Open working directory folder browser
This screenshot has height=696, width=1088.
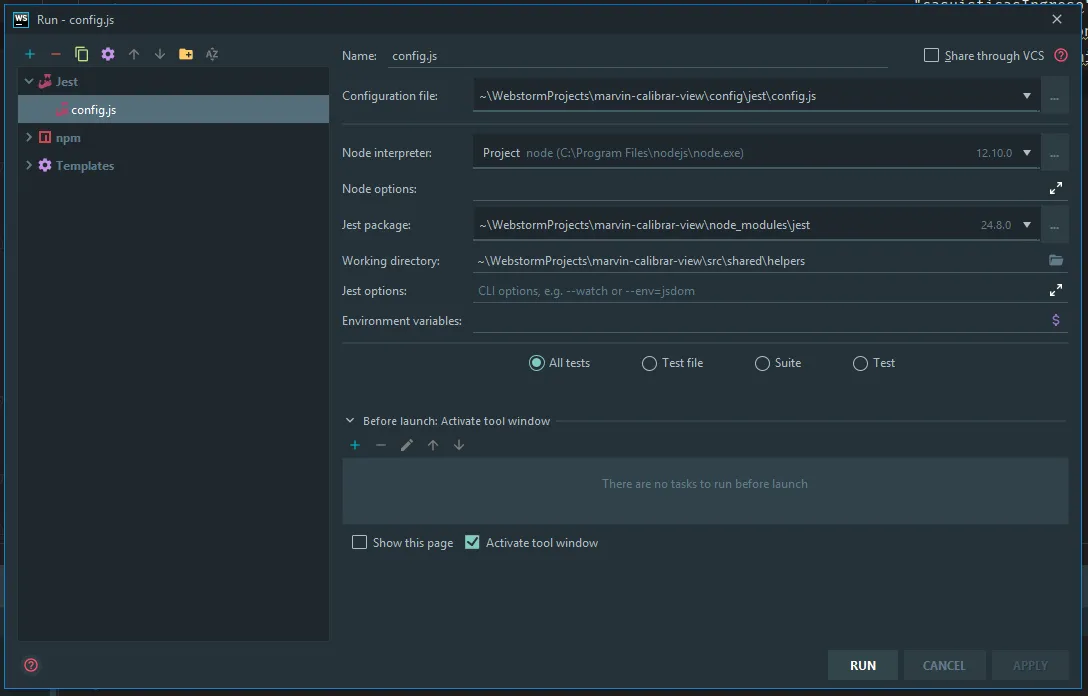(x=1055, y=260)
